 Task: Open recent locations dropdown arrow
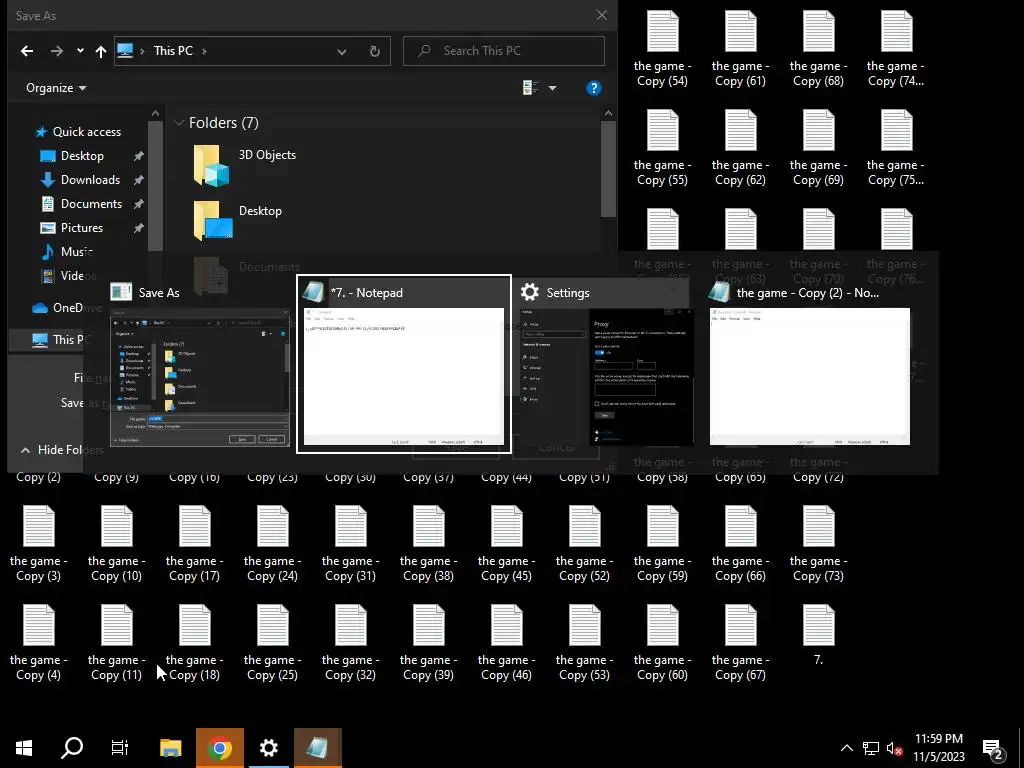click(80, 51)
